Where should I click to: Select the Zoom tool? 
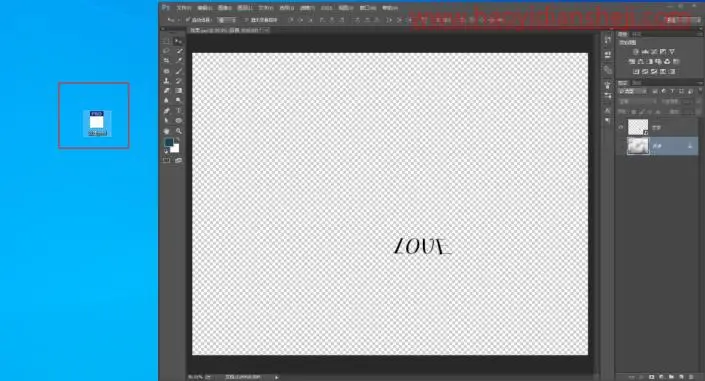coord(178,131)
